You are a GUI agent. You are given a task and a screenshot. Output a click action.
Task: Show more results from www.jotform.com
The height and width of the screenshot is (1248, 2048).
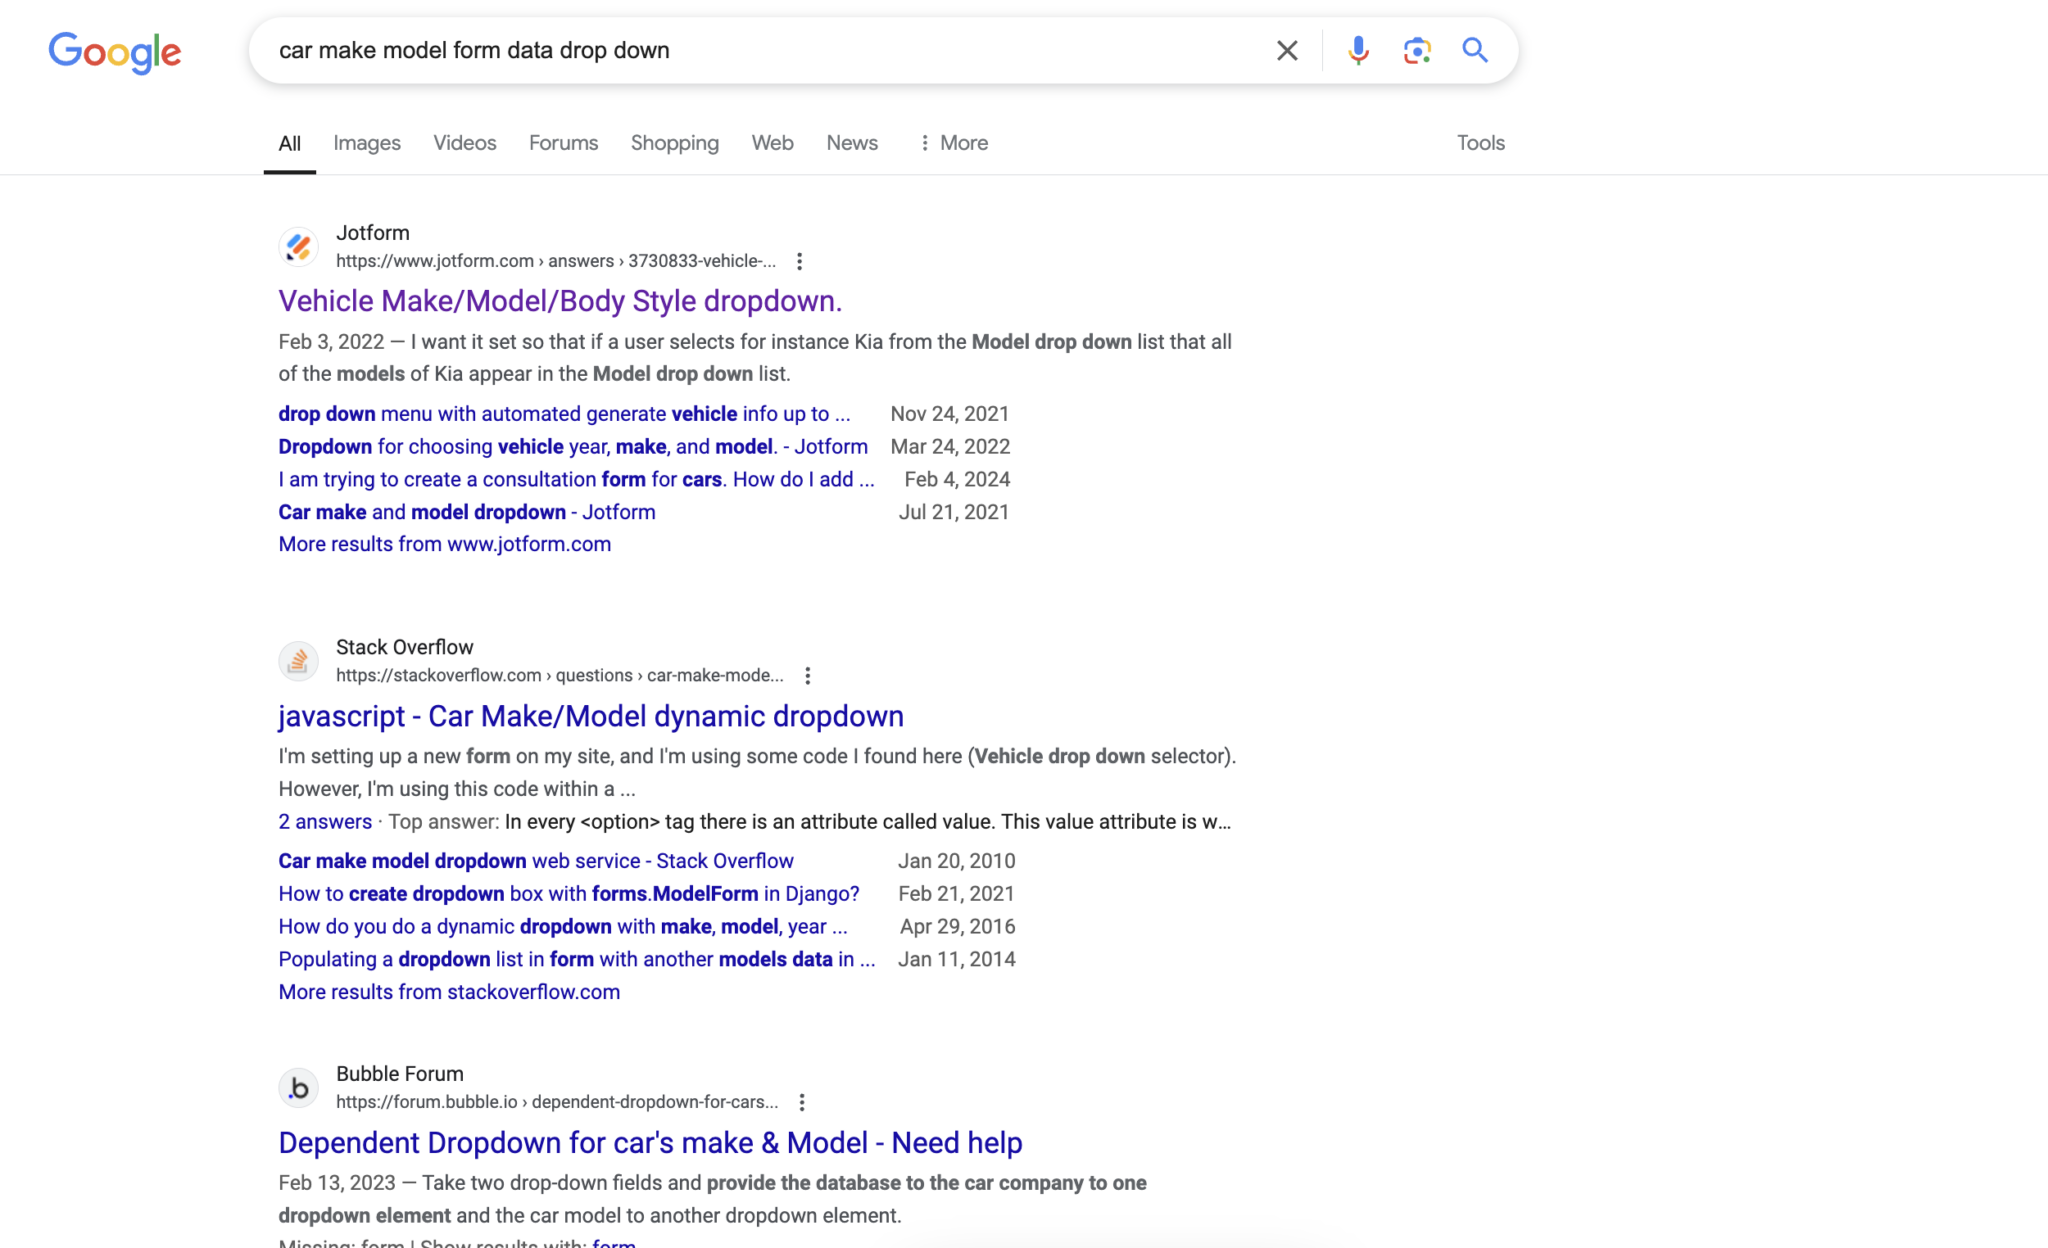coord(444,543)
